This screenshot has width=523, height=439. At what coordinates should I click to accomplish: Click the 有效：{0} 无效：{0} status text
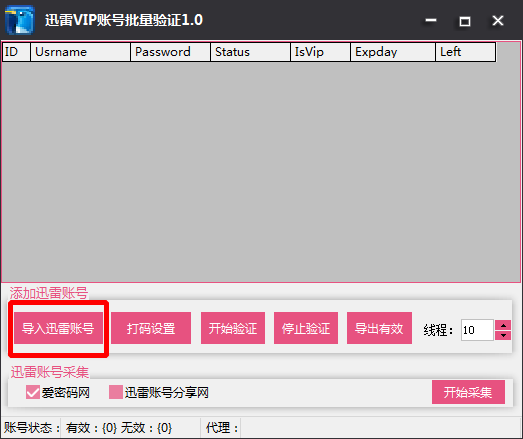119,428
